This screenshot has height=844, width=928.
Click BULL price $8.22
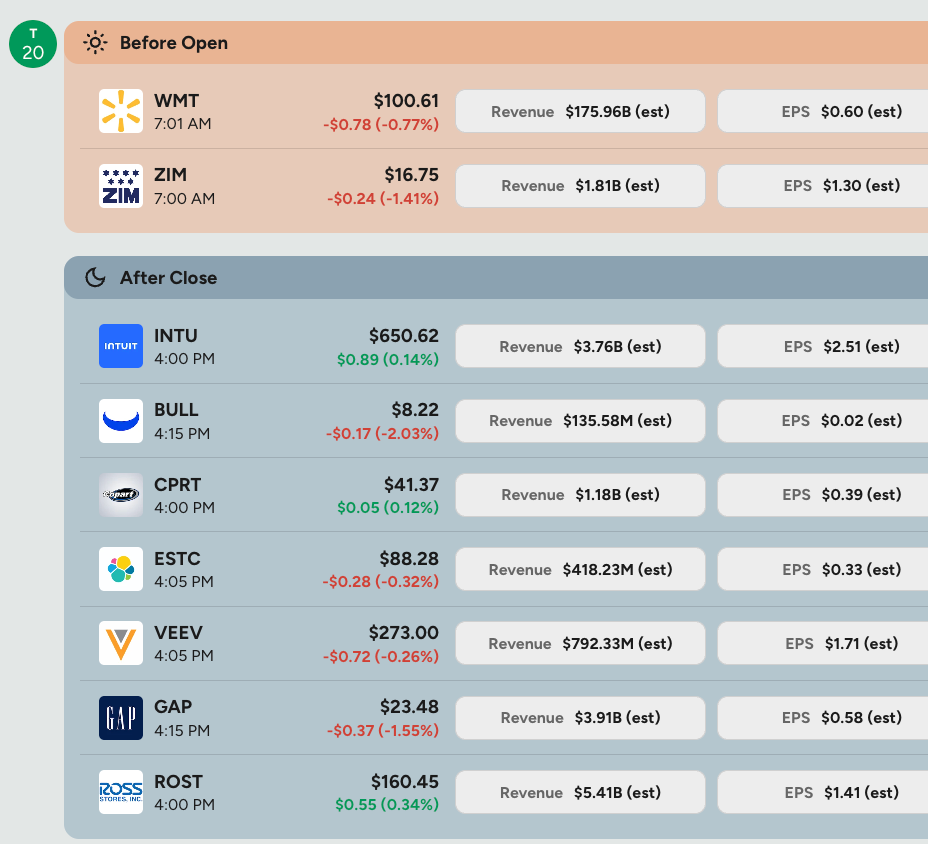pyautogui.click(x=415, y=410)
